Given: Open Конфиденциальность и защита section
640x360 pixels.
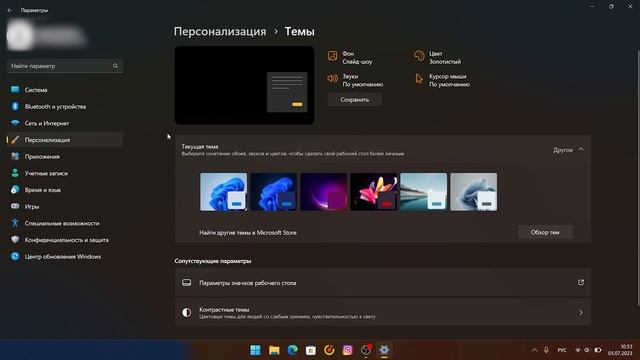Looking at the screenshot, I should (64, 240).
